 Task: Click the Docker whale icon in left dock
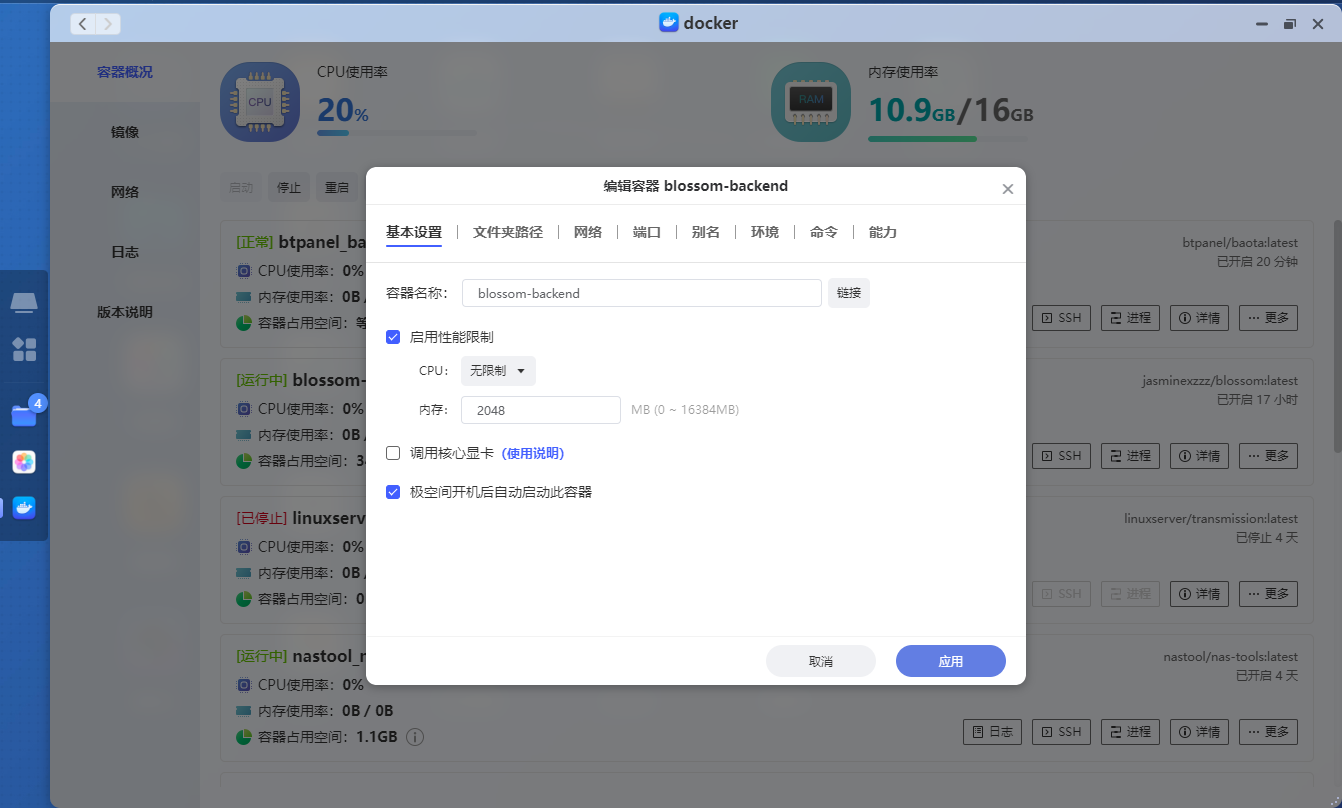(x=24, y=508)
